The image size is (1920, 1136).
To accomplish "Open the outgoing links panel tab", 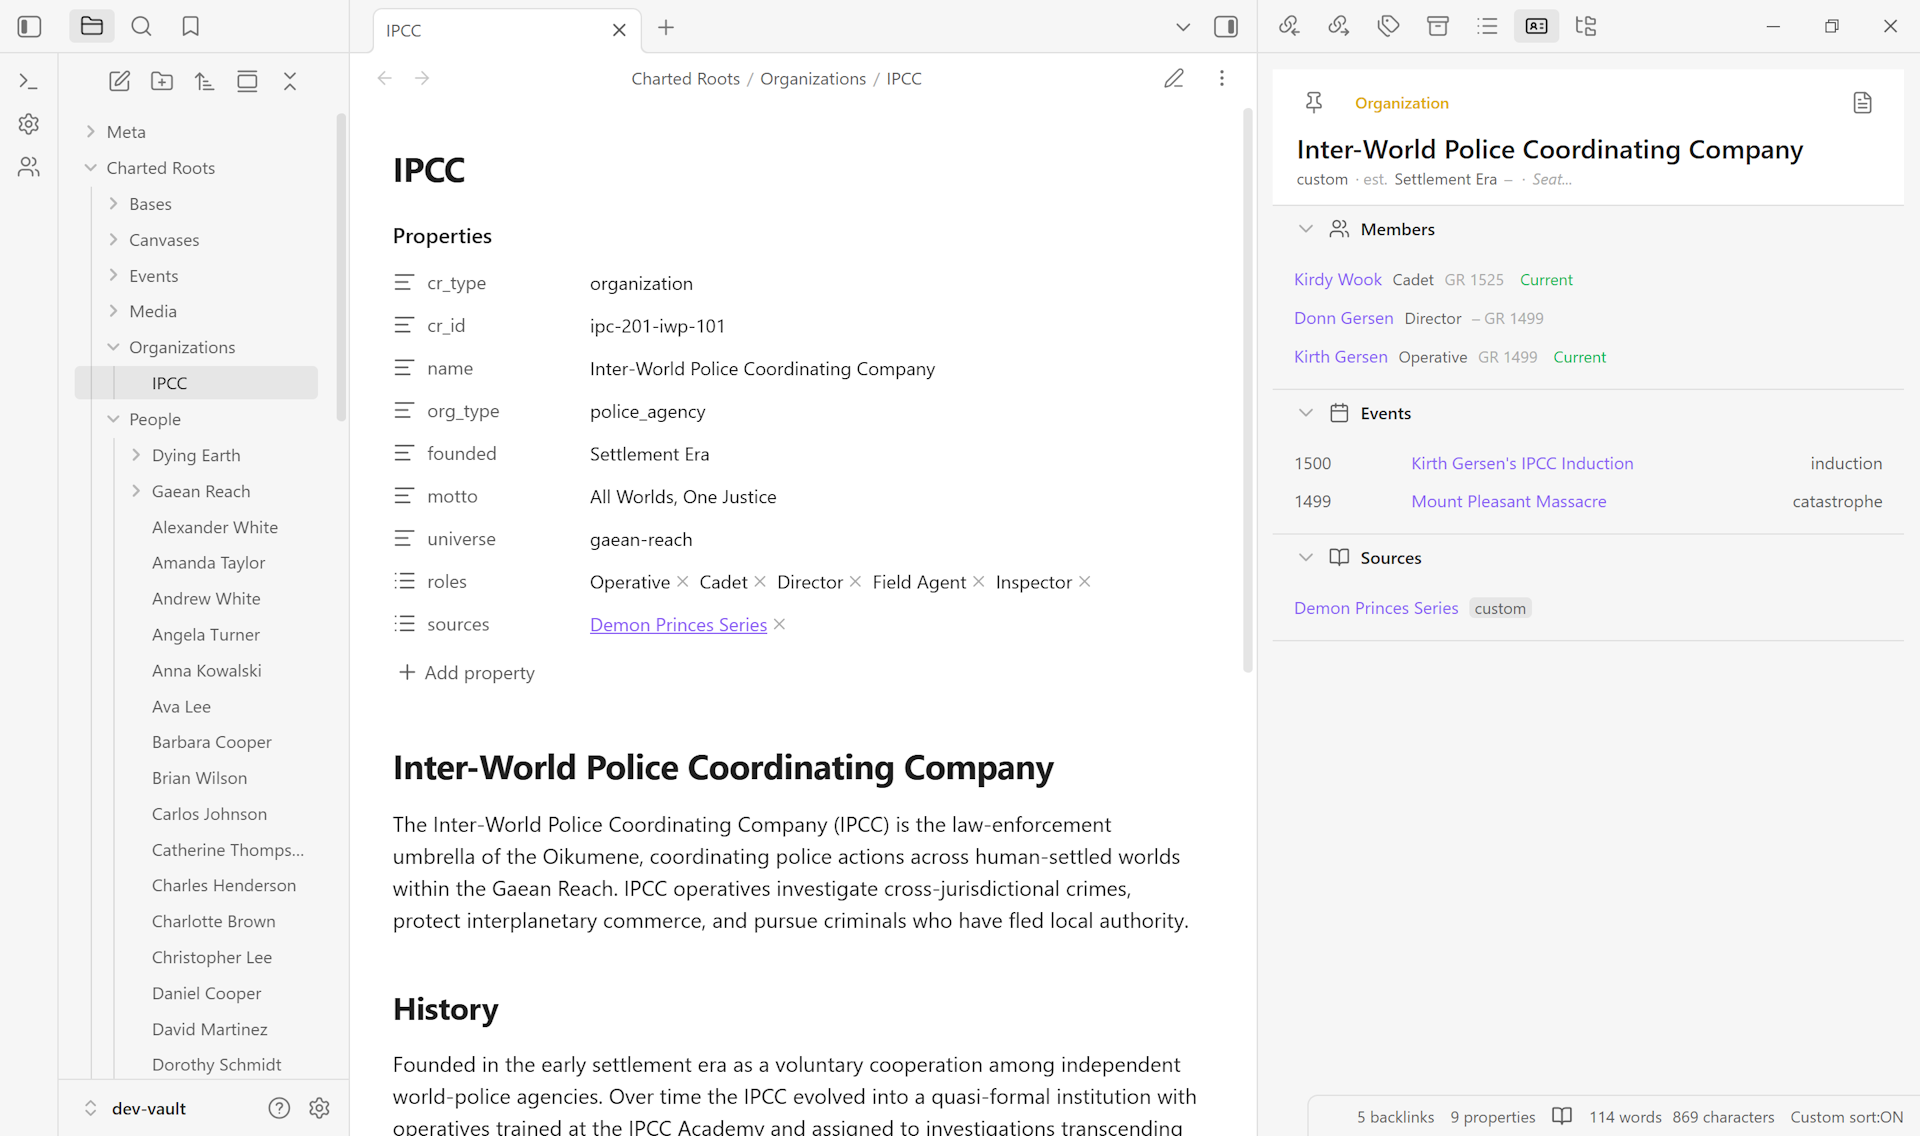I will pos(1339,27).
